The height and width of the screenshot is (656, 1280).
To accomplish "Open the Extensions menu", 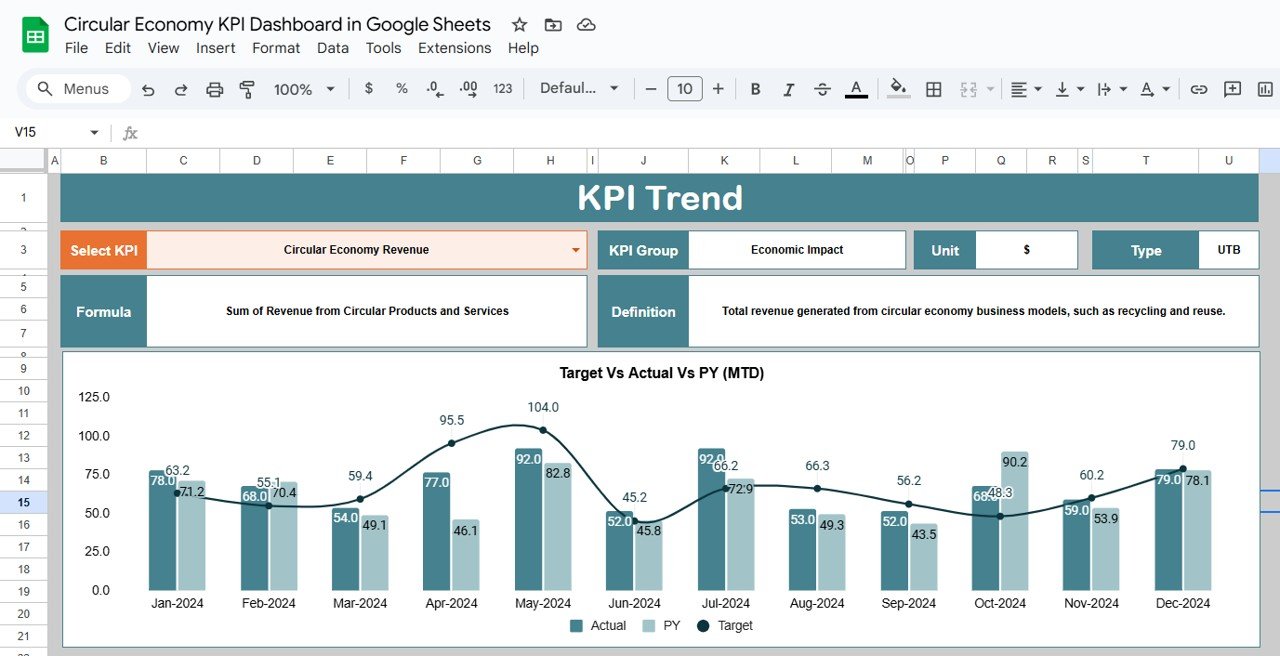I will click(454, 48).
